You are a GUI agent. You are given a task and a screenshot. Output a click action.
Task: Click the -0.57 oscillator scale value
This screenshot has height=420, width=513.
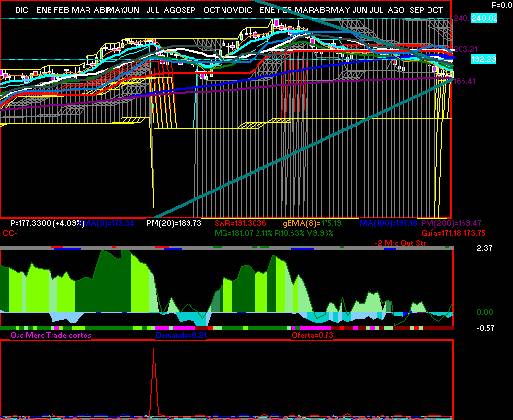(485, 328)
